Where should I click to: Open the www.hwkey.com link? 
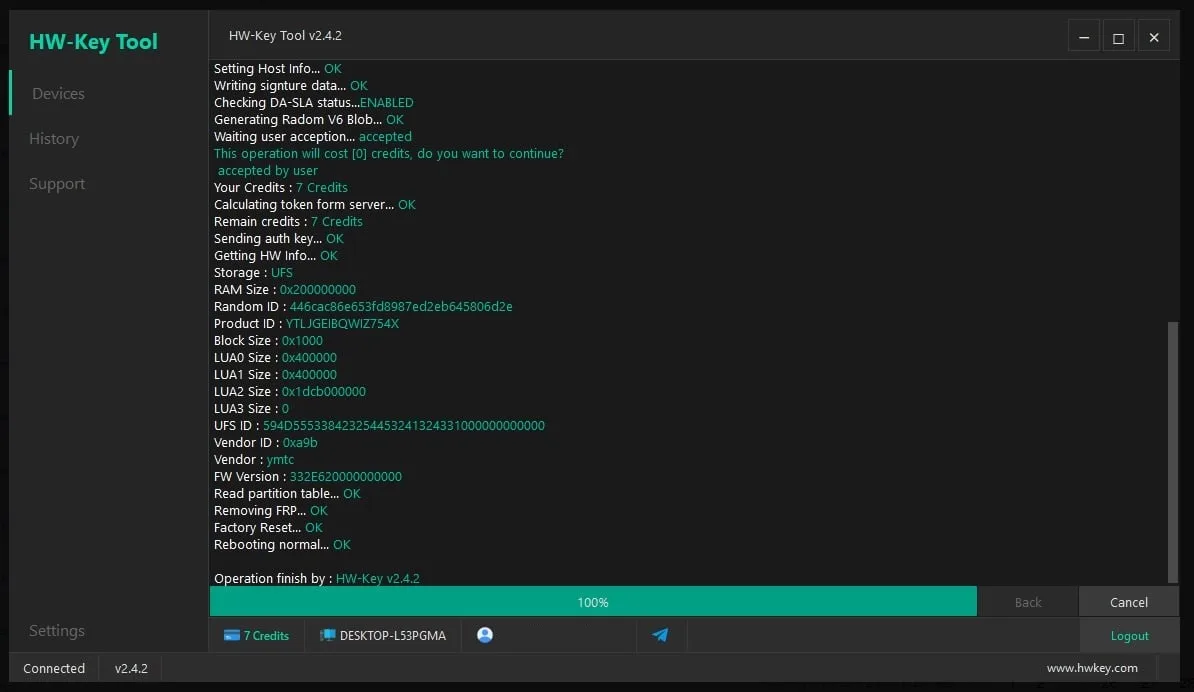[x=1092, y=668]
